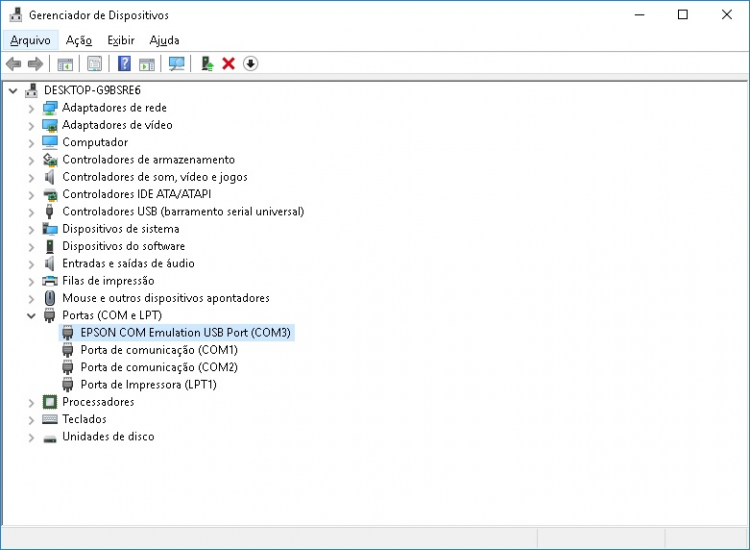Expand the Computador category
The width and height of the screenshot is (750, 550).
coord(32,143)
